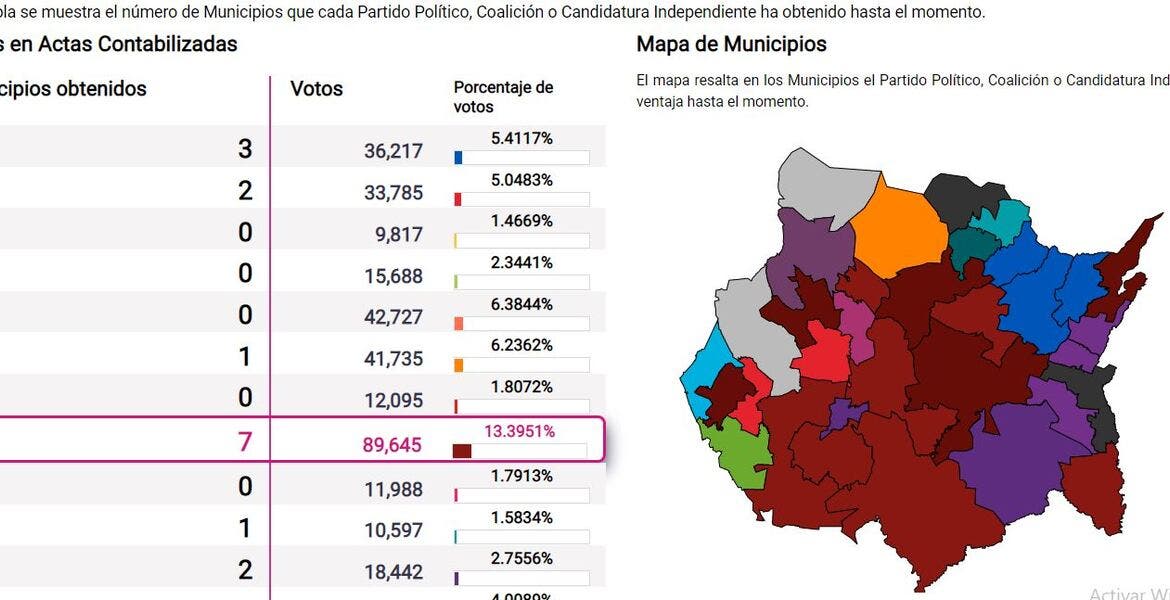Click the purple swatch beside 2.7556%
Image resolution: width=1170 pixels, height=600 pixels.
[457, 578]
